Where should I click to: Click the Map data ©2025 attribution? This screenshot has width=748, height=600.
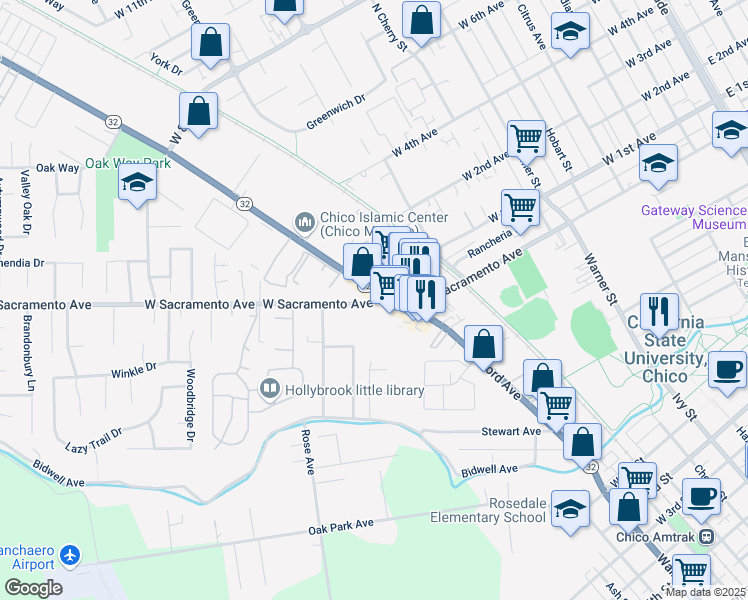coord(706,592)
